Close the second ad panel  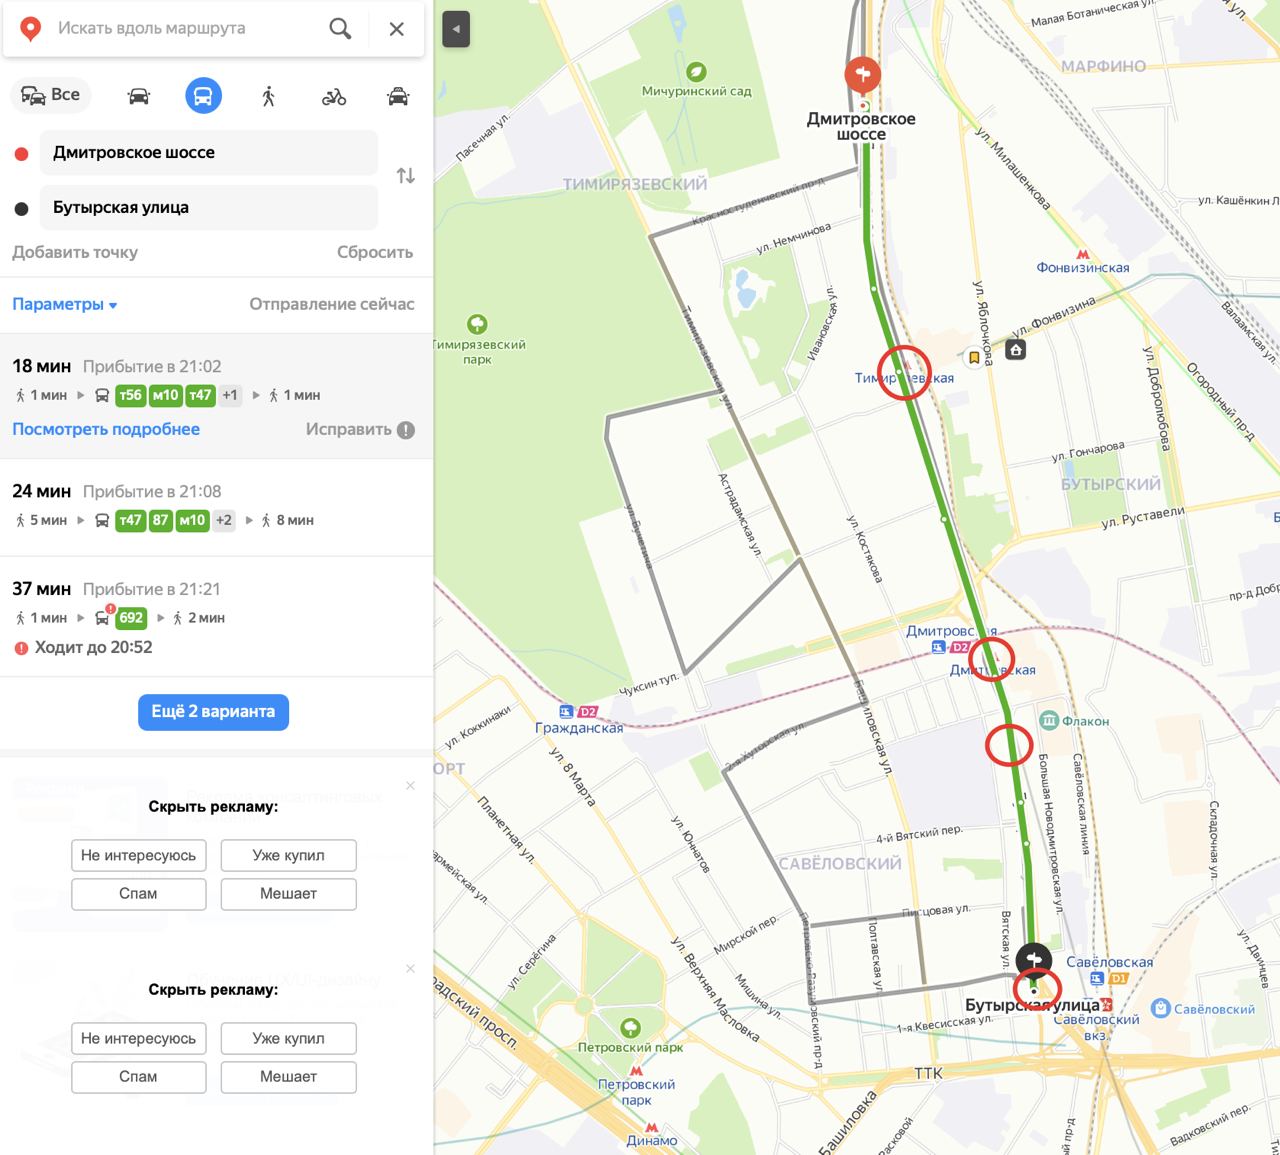(x=410, y=969)
